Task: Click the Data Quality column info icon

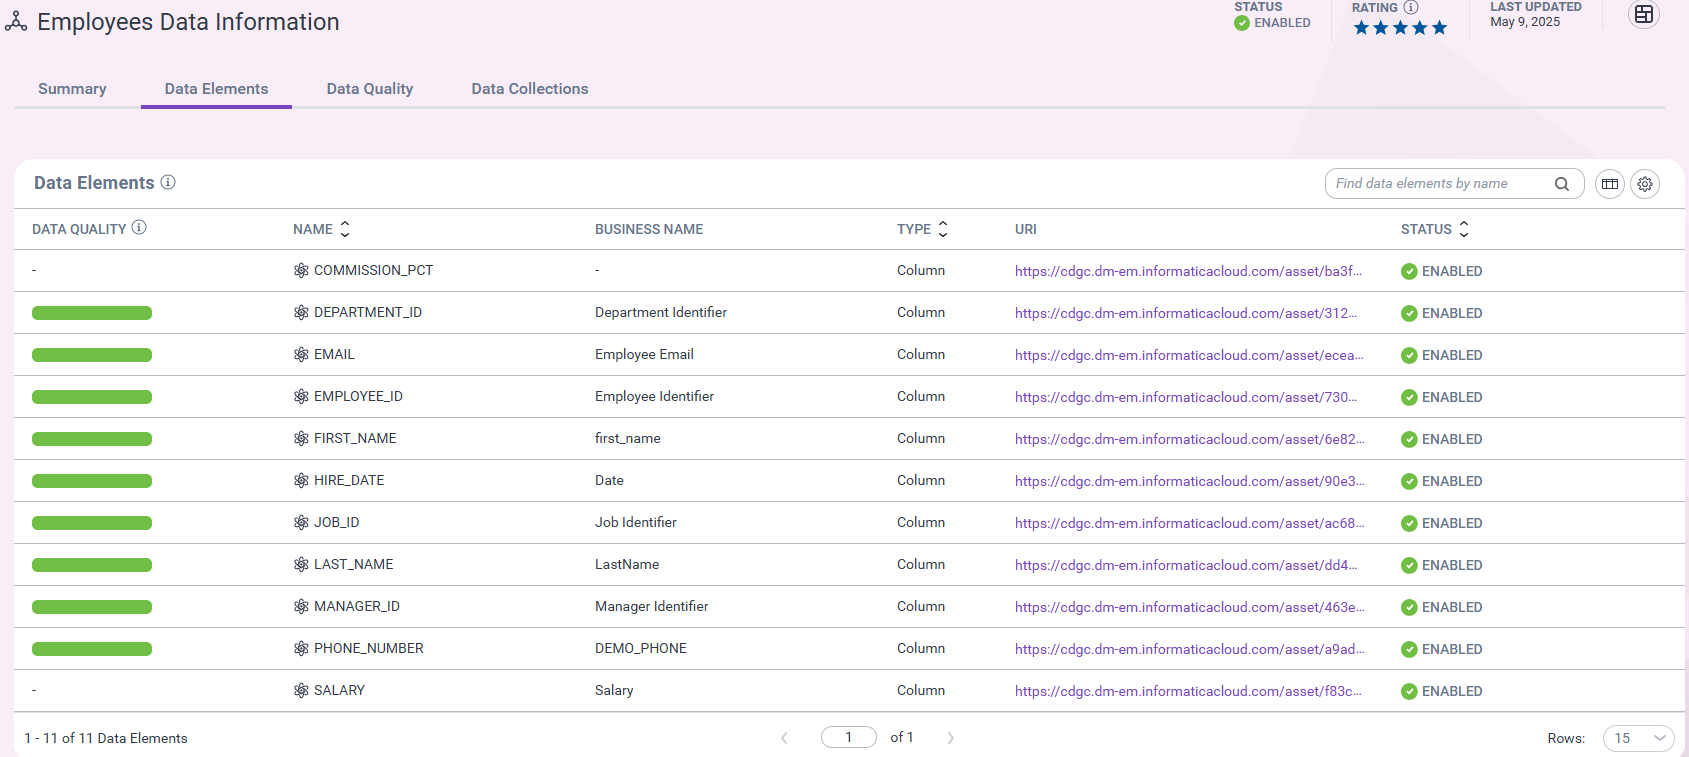Action: (139, 228)
